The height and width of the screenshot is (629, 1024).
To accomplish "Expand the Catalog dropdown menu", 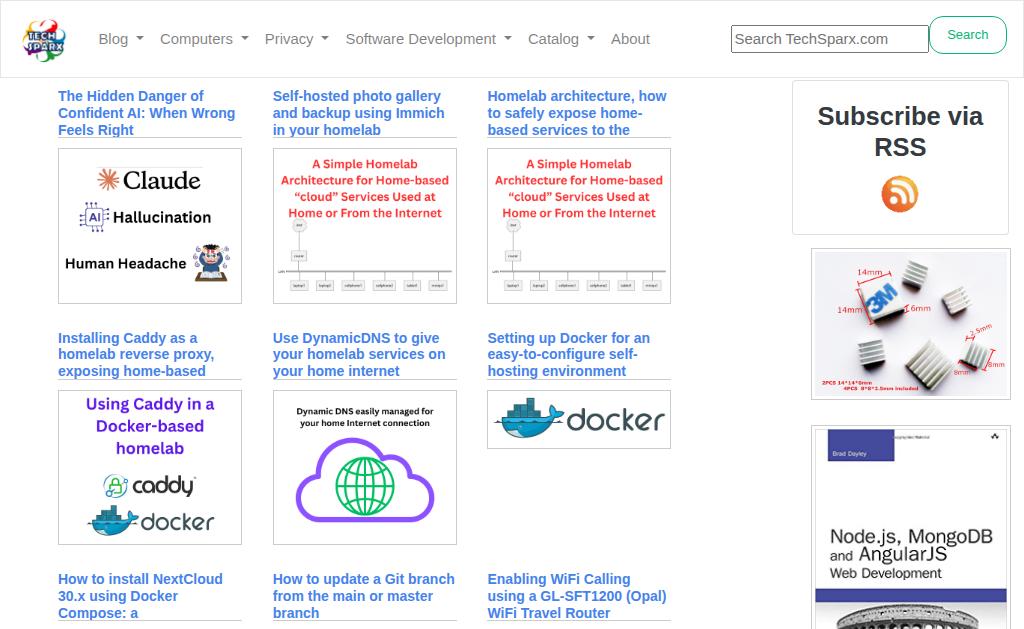I will tap(561, 39).
